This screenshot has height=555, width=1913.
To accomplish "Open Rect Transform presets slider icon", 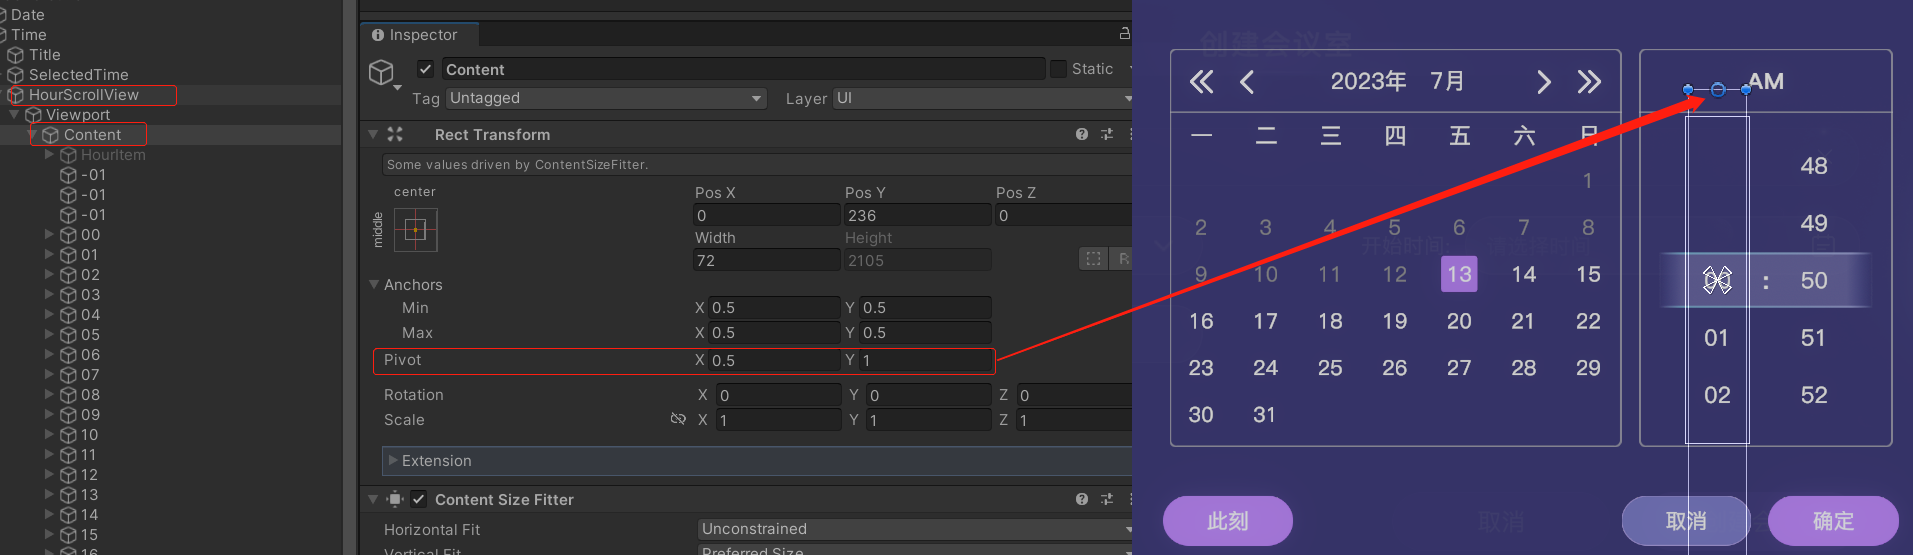I will [x=1107, y=134].
